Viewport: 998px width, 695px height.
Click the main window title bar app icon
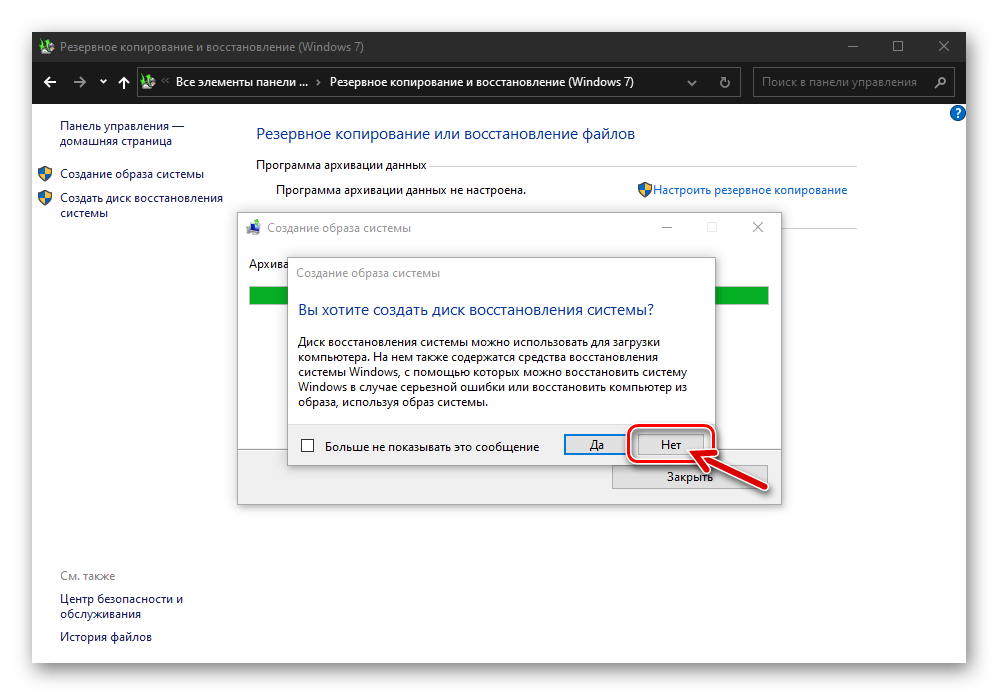click(x=46, y=46)
